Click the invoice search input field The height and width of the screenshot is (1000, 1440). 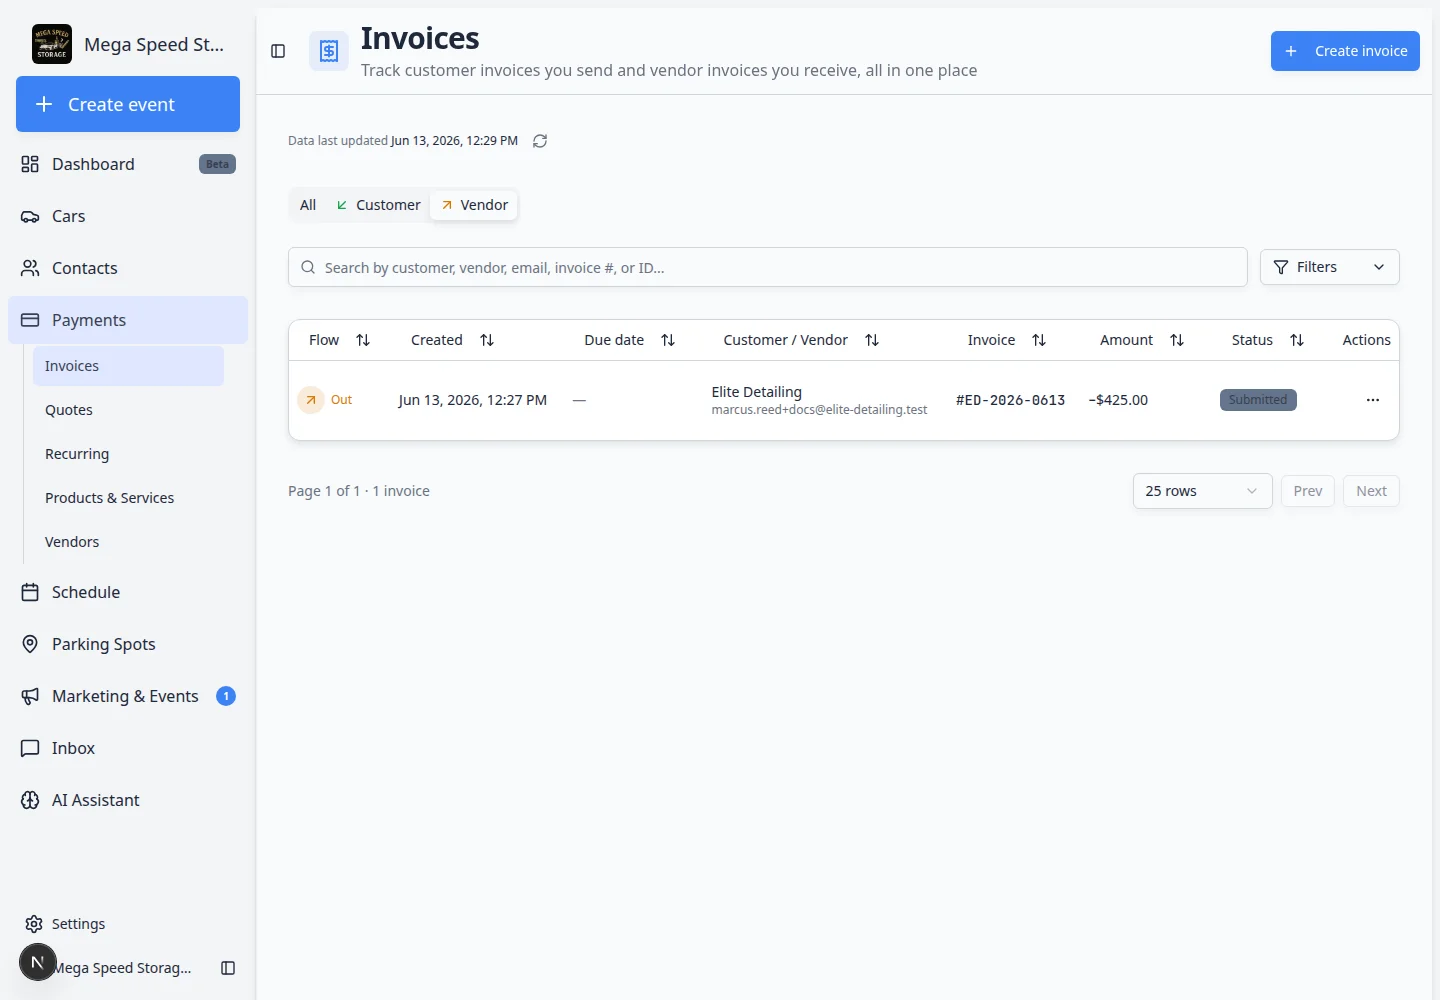768,267
